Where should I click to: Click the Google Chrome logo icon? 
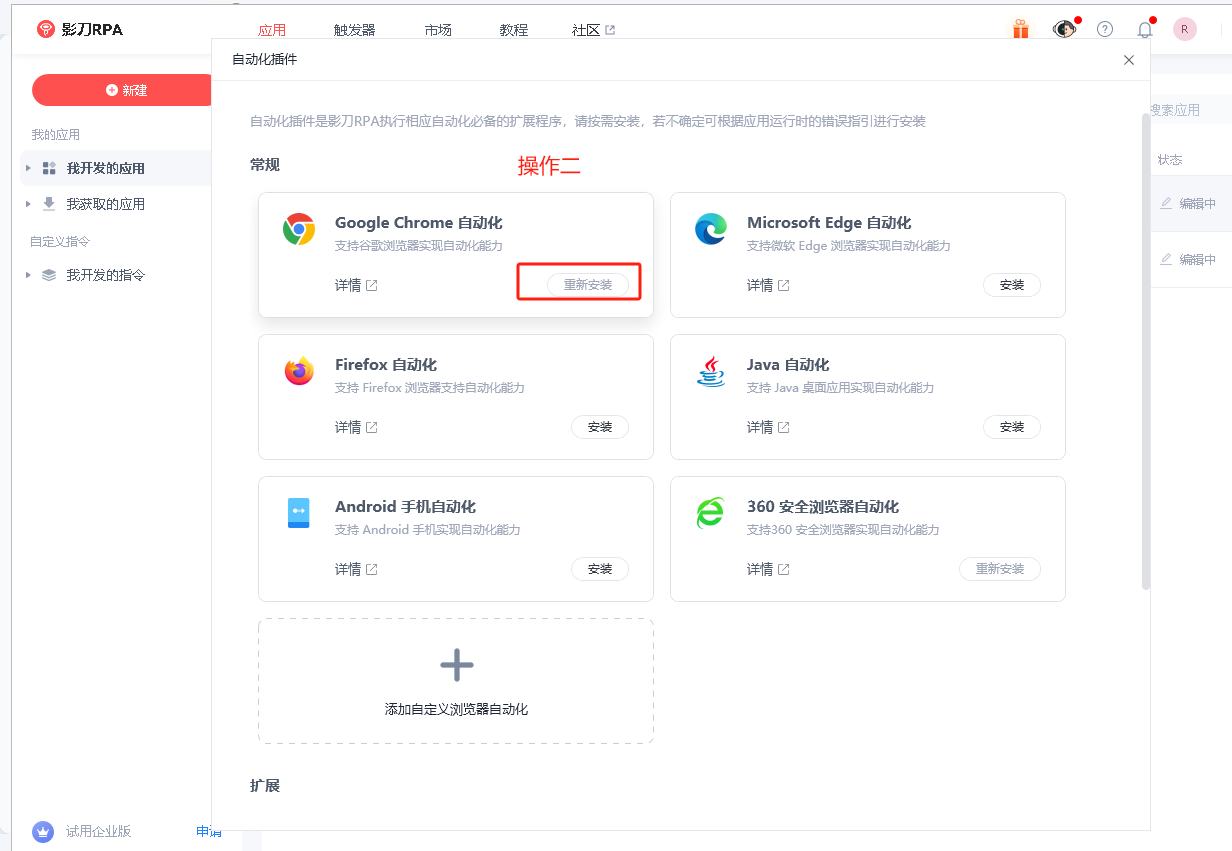point(299,229)
